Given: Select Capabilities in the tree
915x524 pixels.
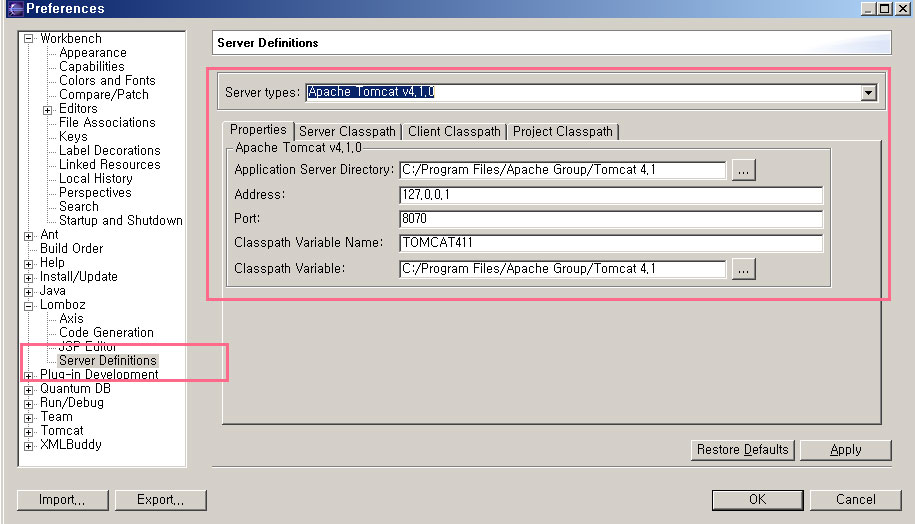Looking at the screenshot, I should 92,67.
